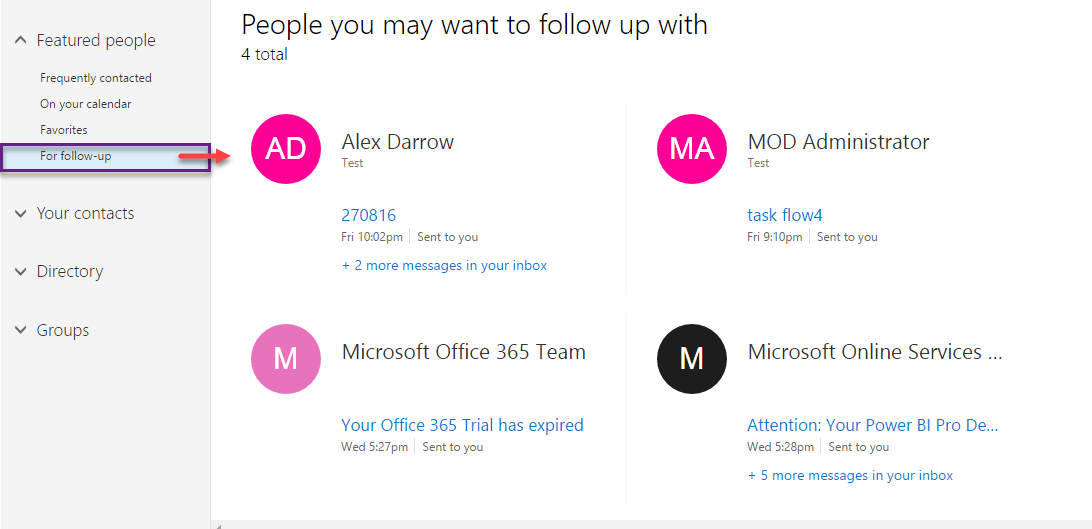Show 5 more messages in your inbox
The height and width of the screenshot is (529, 1092).
coord(850,475)
